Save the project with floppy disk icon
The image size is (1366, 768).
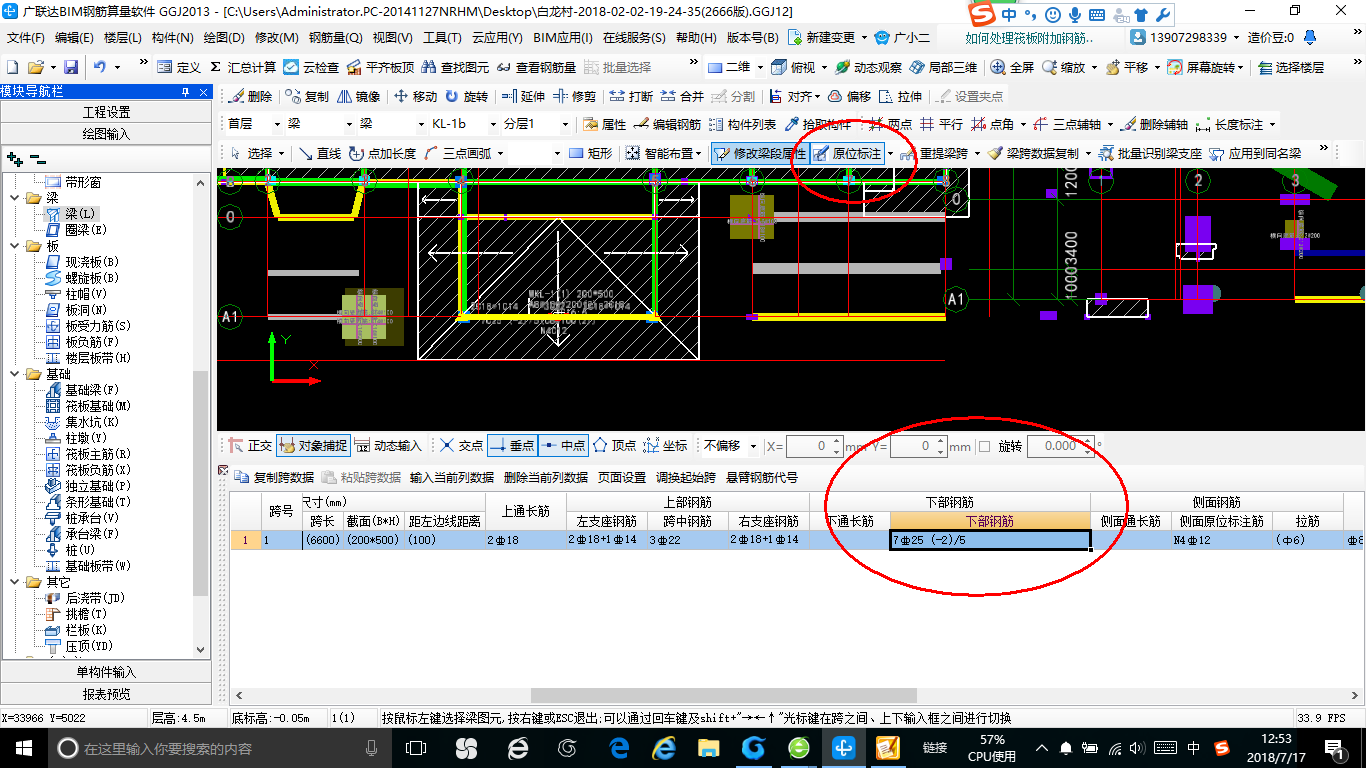tap(71, 67)
